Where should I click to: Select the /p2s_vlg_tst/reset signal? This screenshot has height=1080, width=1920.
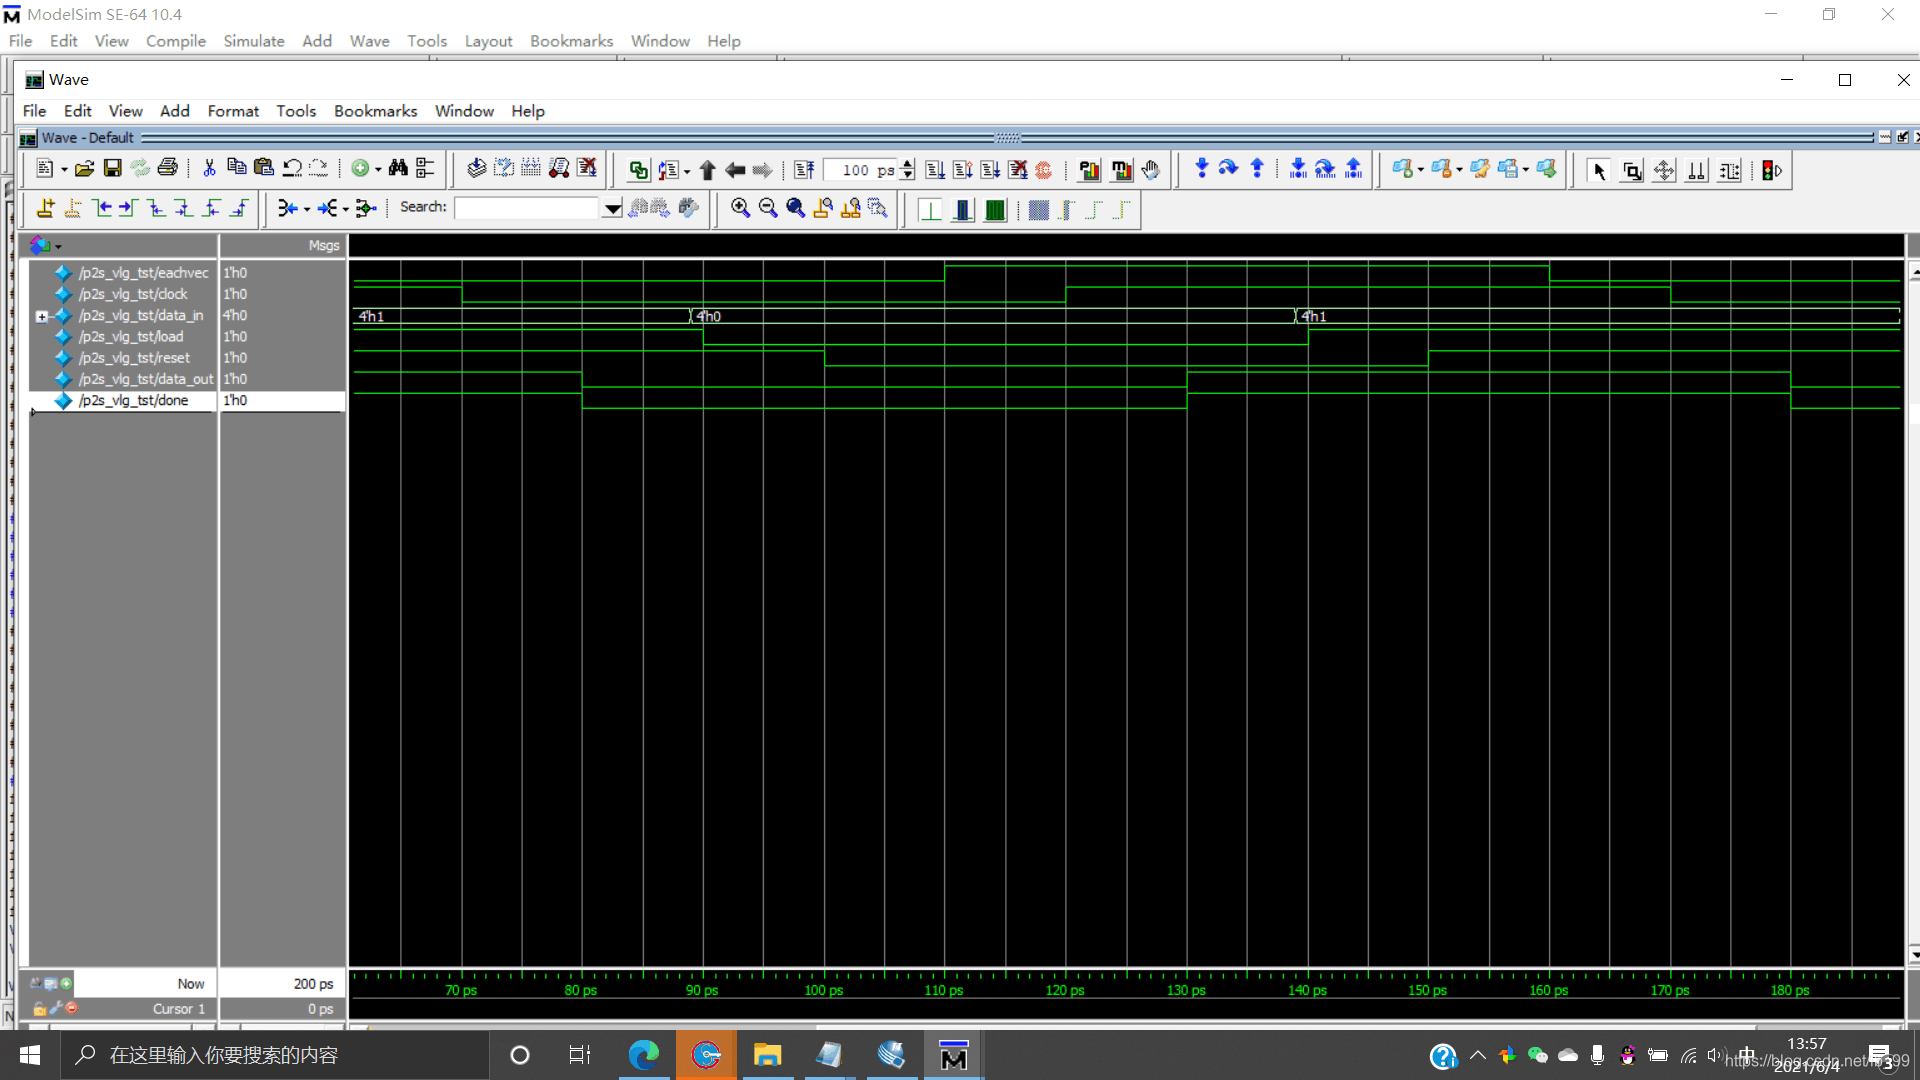134,358
